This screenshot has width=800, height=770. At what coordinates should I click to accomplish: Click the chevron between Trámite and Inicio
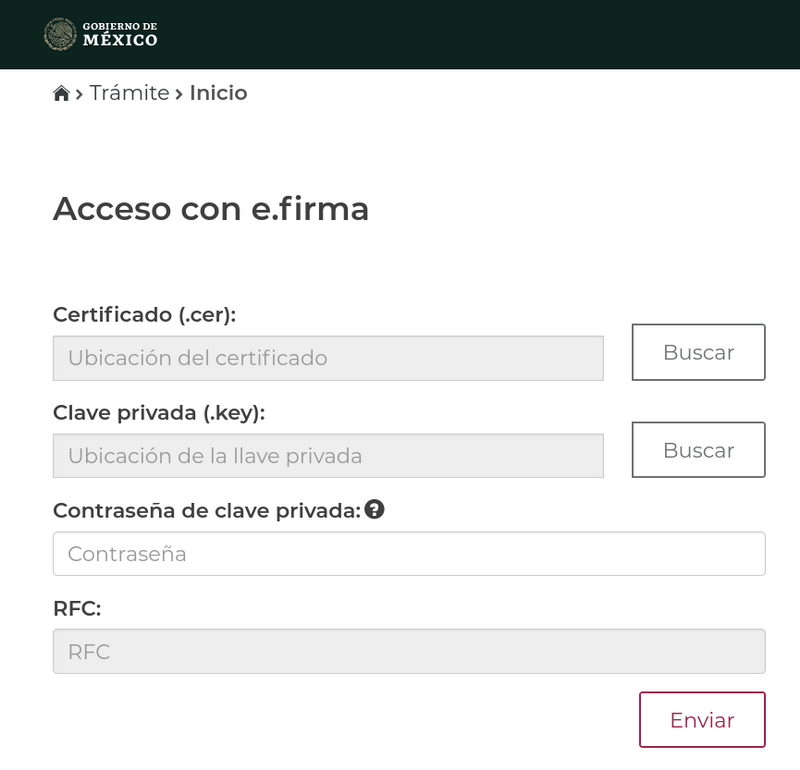coord(179,94)
